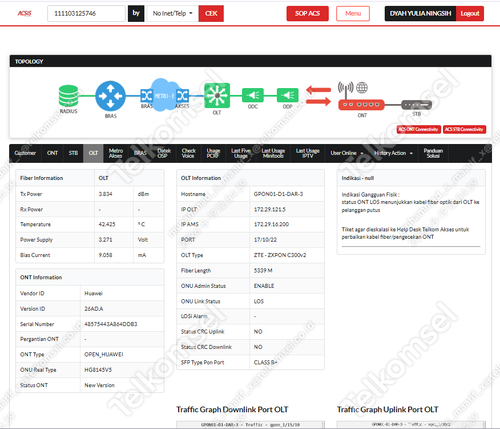Image resolution: width=500 pixels, height=429 pixels.
Task: Click the Vendor ID value Huawei
Action: [x=94, y=293]
